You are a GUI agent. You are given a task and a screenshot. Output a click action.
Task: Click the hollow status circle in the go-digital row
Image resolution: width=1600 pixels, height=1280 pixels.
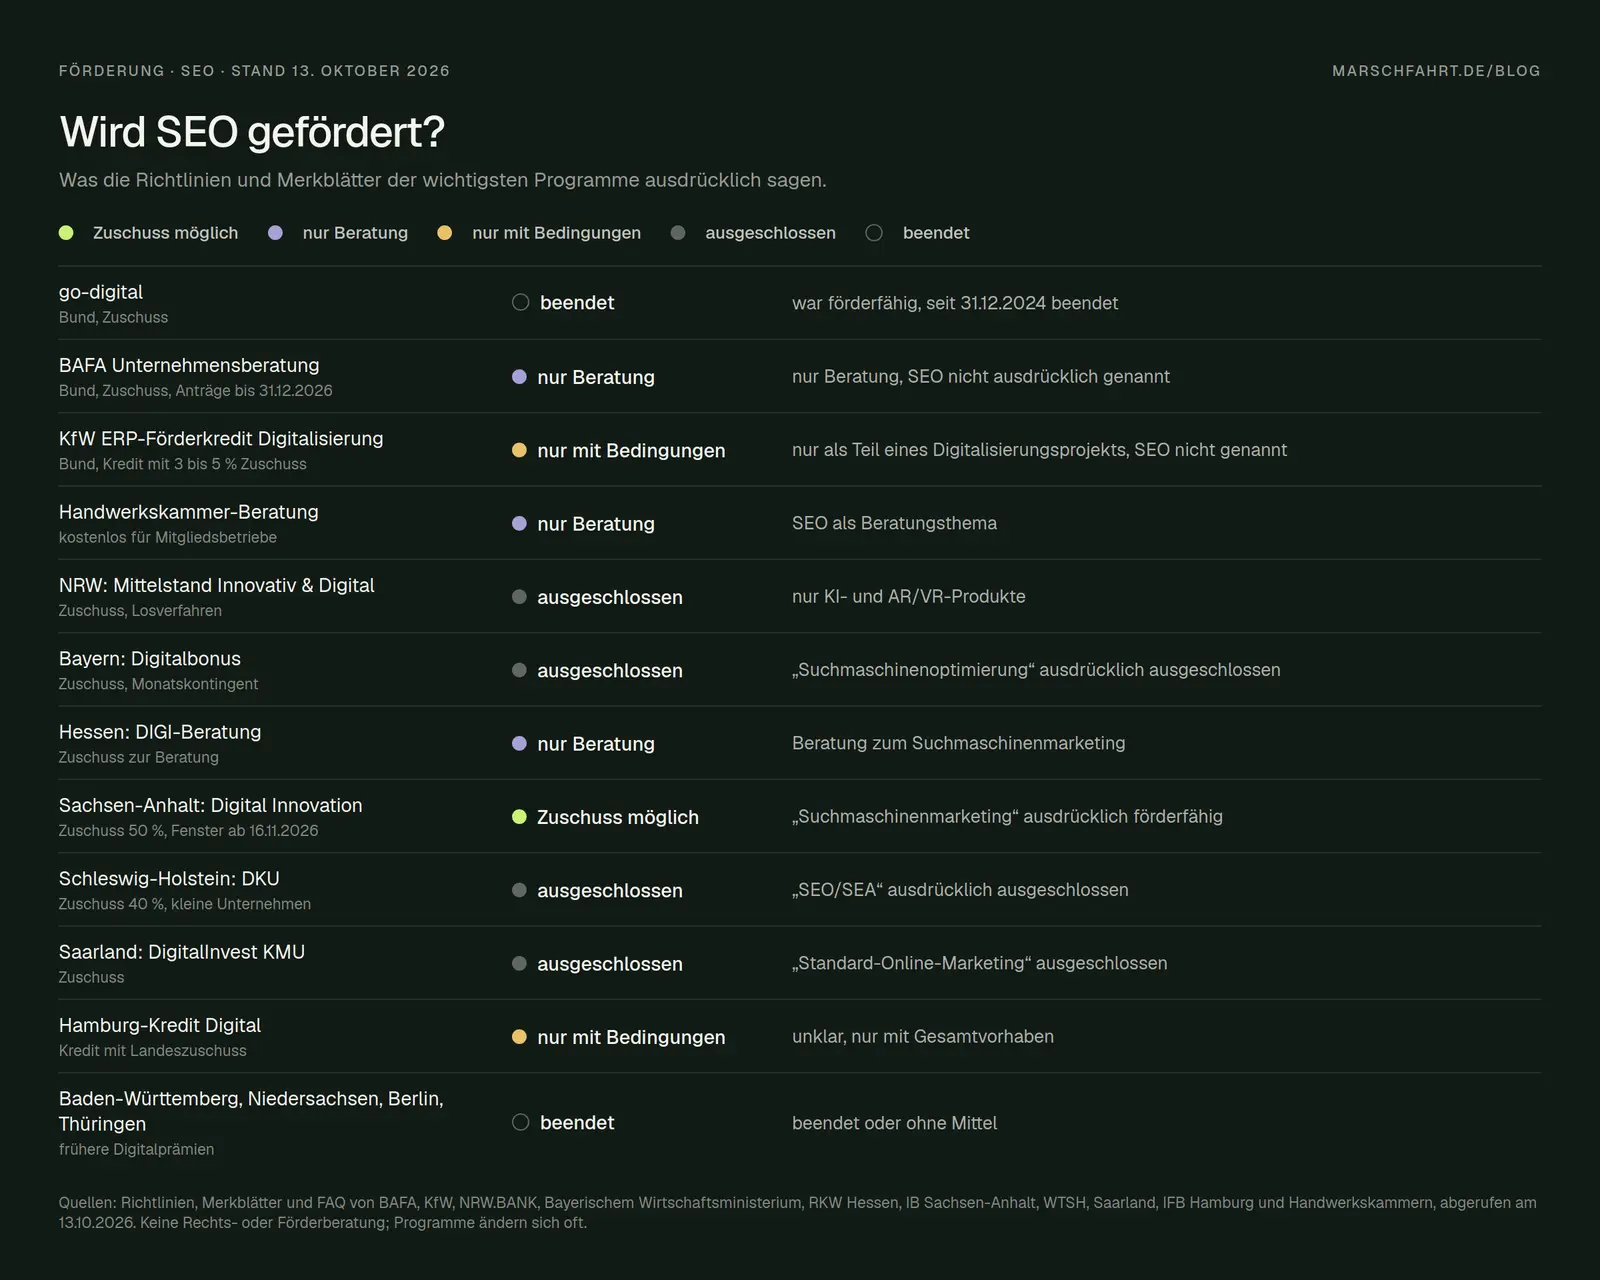tap(520, 302)
